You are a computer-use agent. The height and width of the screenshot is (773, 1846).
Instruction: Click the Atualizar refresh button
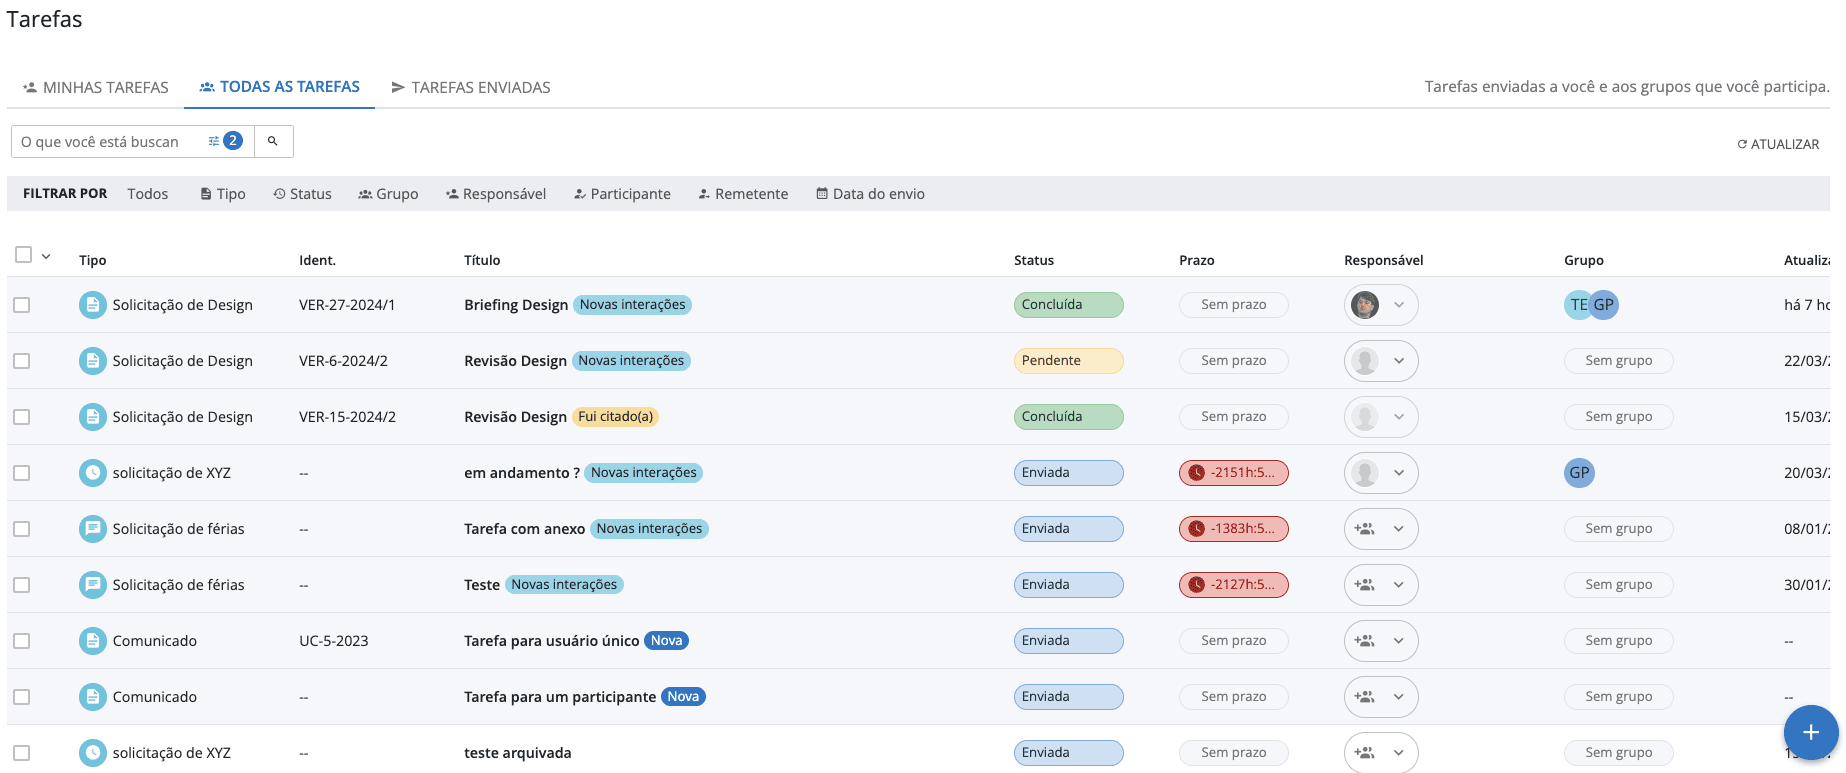1778,144
